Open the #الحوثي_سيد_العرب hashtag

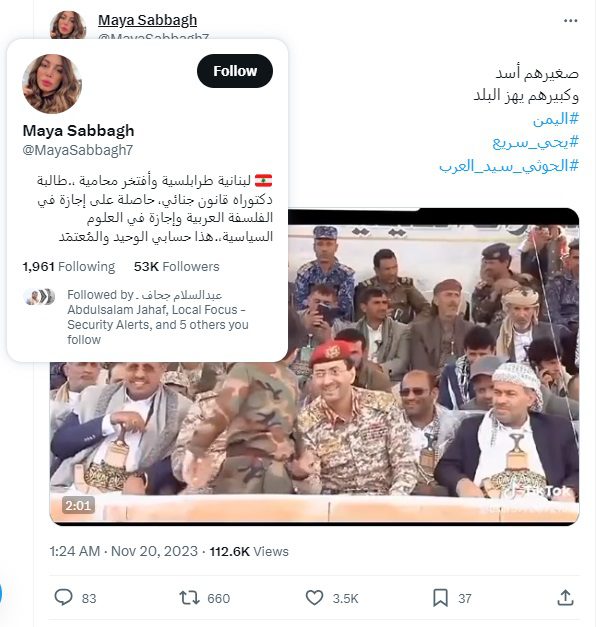pos(509,166)
